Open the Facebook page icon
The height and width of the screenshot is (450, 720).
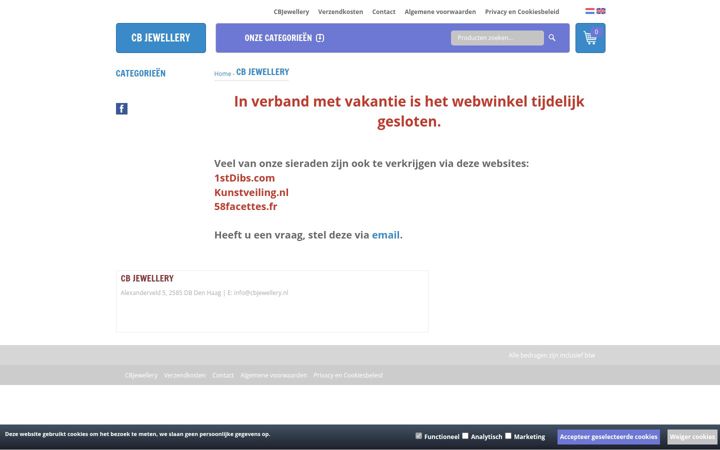[x=122, y=109]
